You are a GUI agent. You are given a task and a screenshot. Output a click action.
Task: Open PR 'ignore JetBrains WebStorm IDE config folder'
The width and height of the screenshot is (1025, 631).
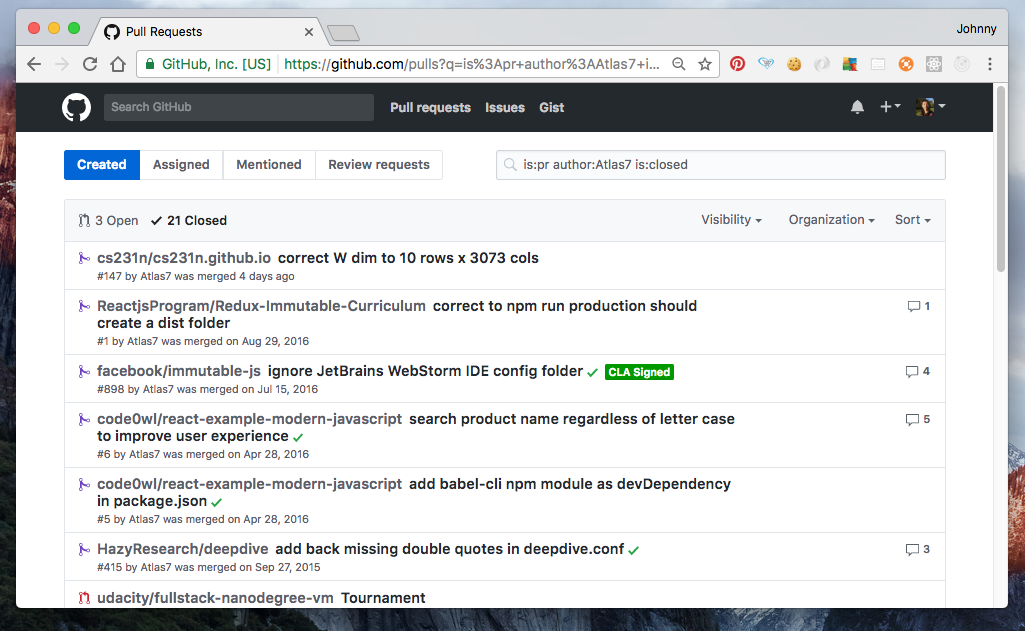[x=425, y=371]
